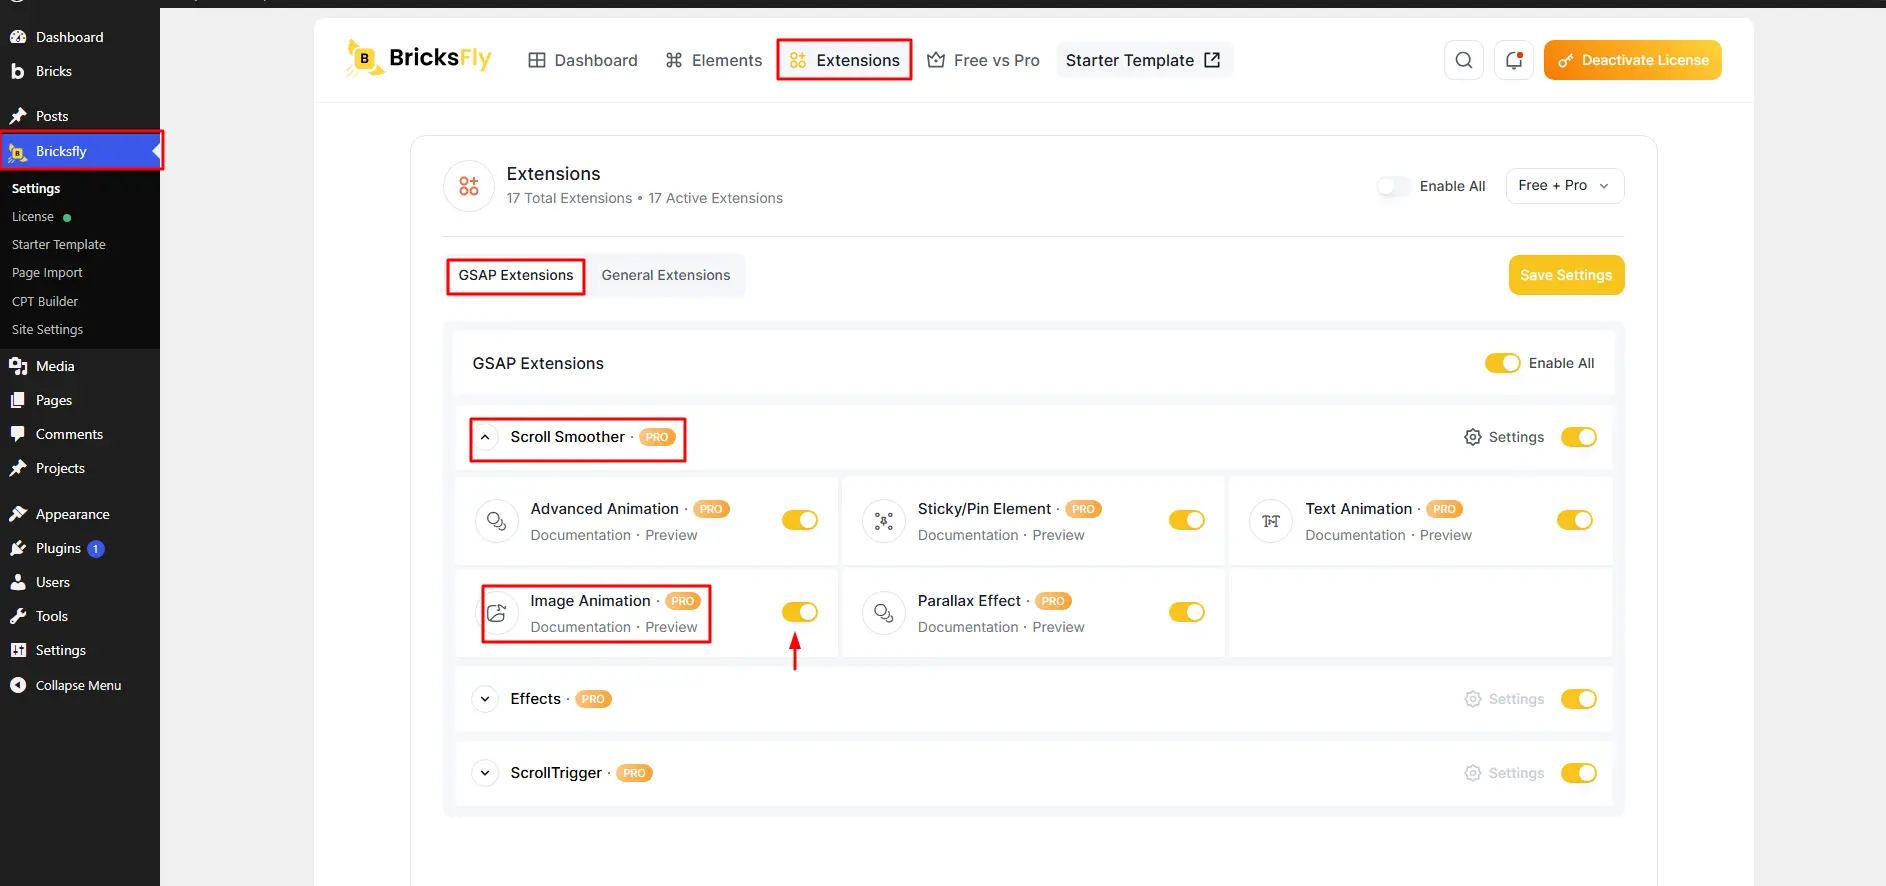Disable the Image Animation toggle
Screen dimensions: 1886x886
coord(800,612)
